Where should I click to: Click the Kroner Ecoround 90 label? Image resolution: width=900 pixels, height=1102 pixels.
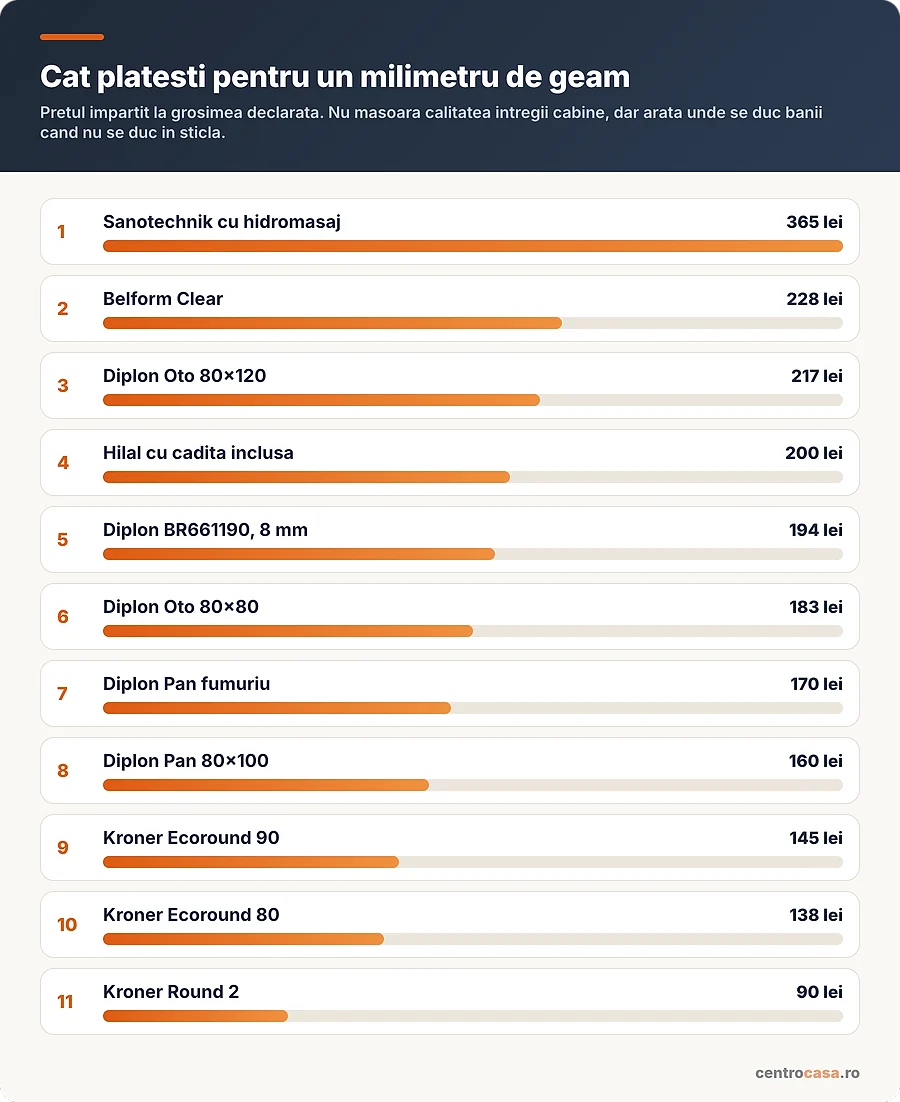point(191,838)
